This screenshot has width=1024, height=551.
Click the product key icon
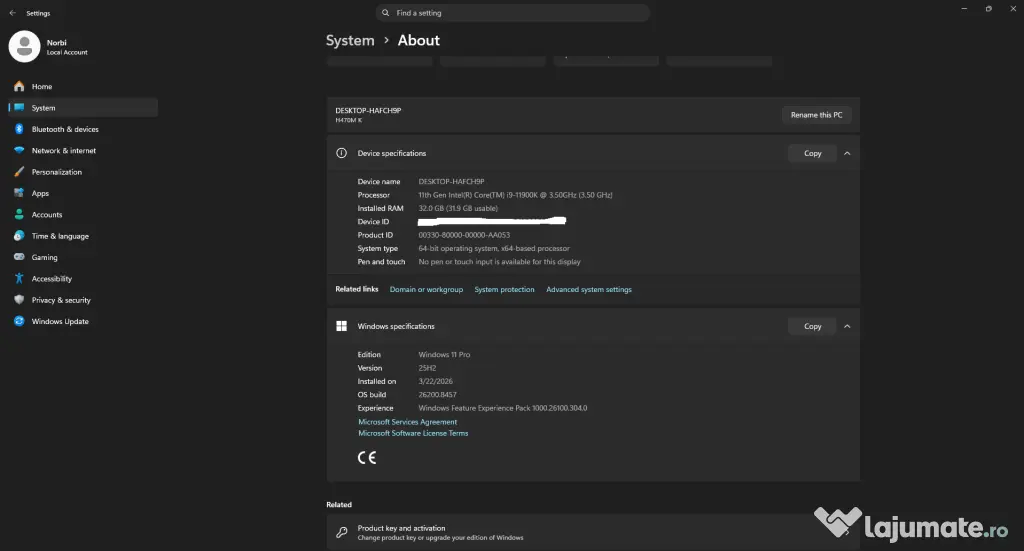point(342,533)
